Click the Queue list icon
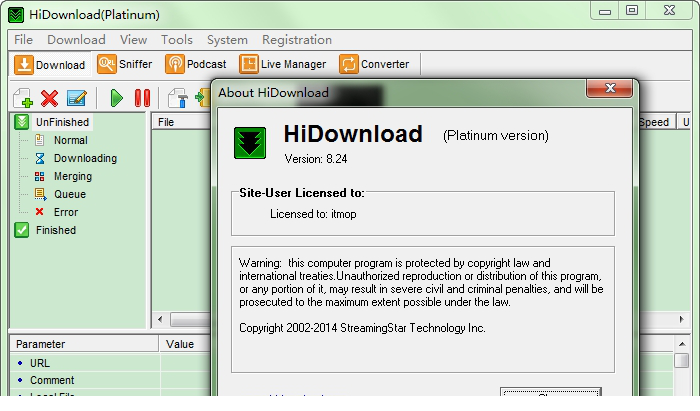 tap(40, 194)
